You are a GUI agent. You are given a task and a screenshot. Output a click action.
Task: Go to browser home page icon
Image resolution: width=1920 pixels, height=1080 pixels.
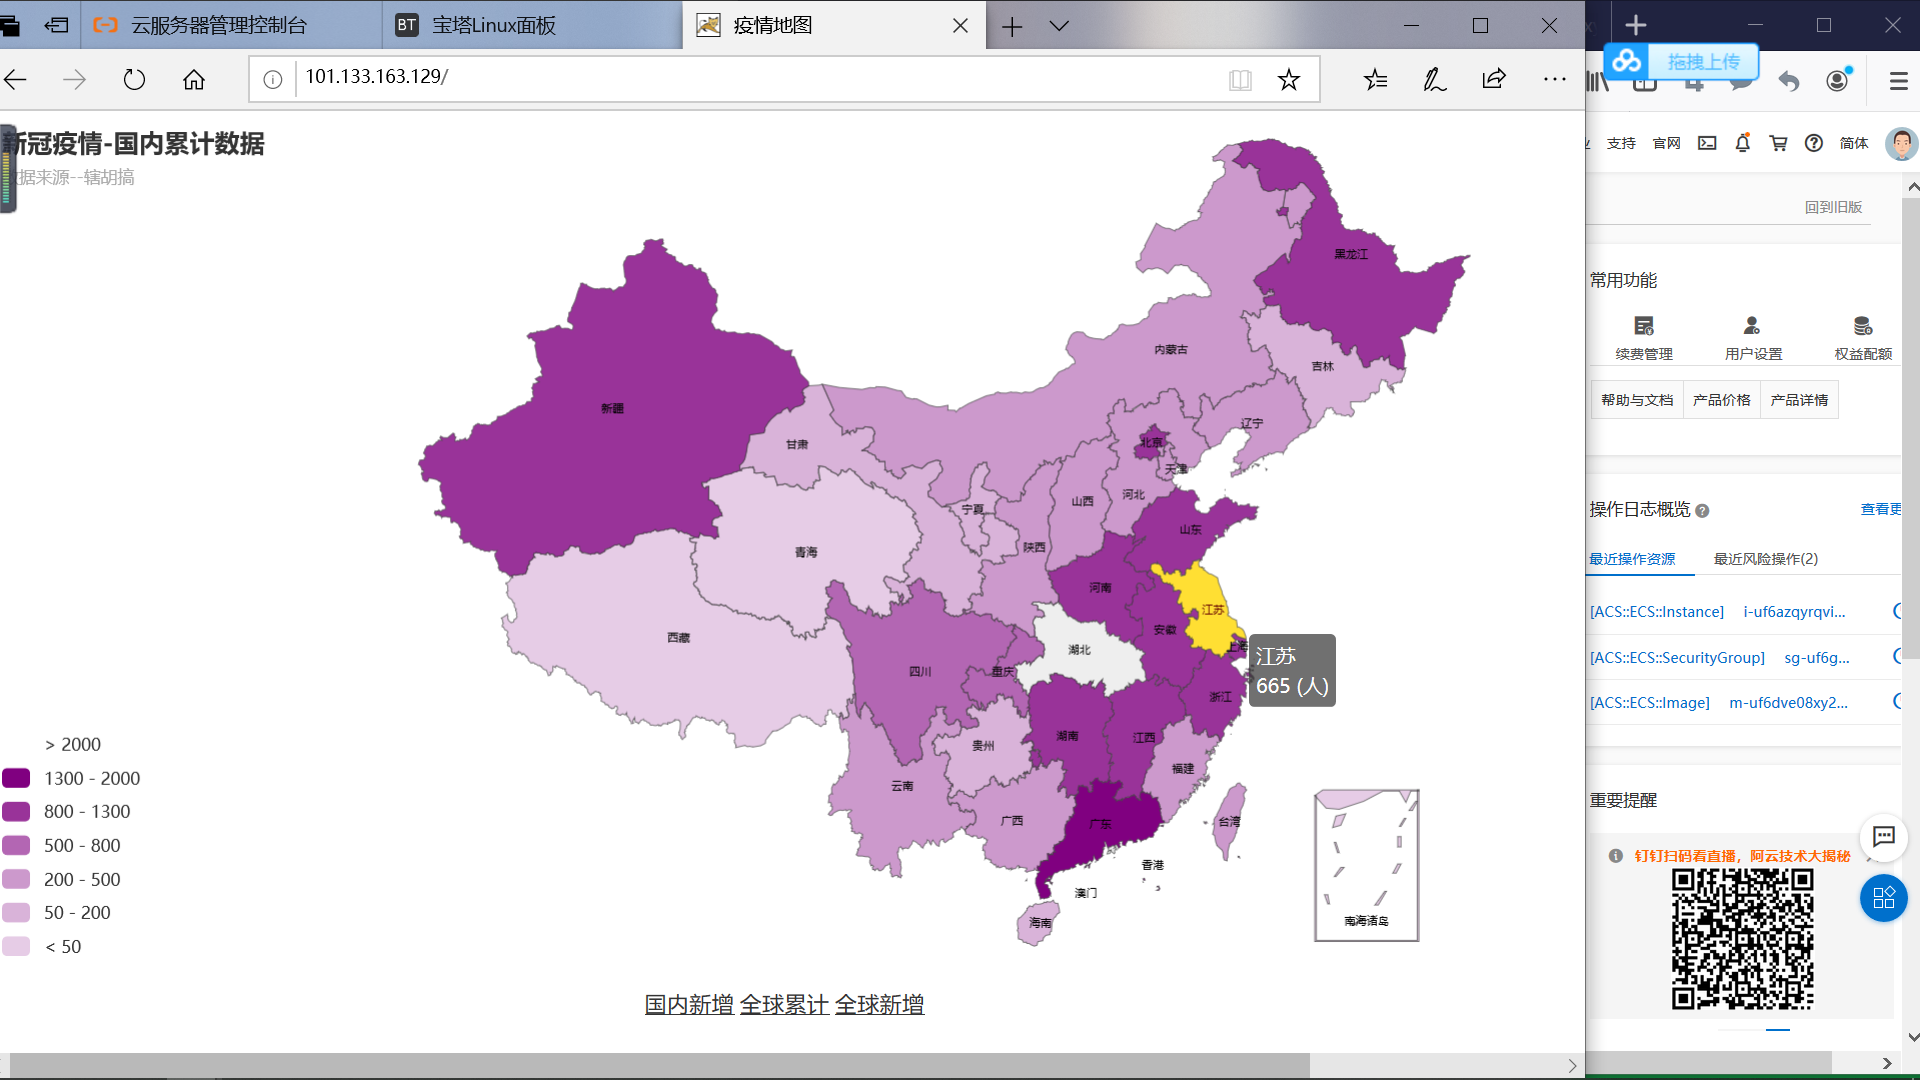(x=194, y=79)
